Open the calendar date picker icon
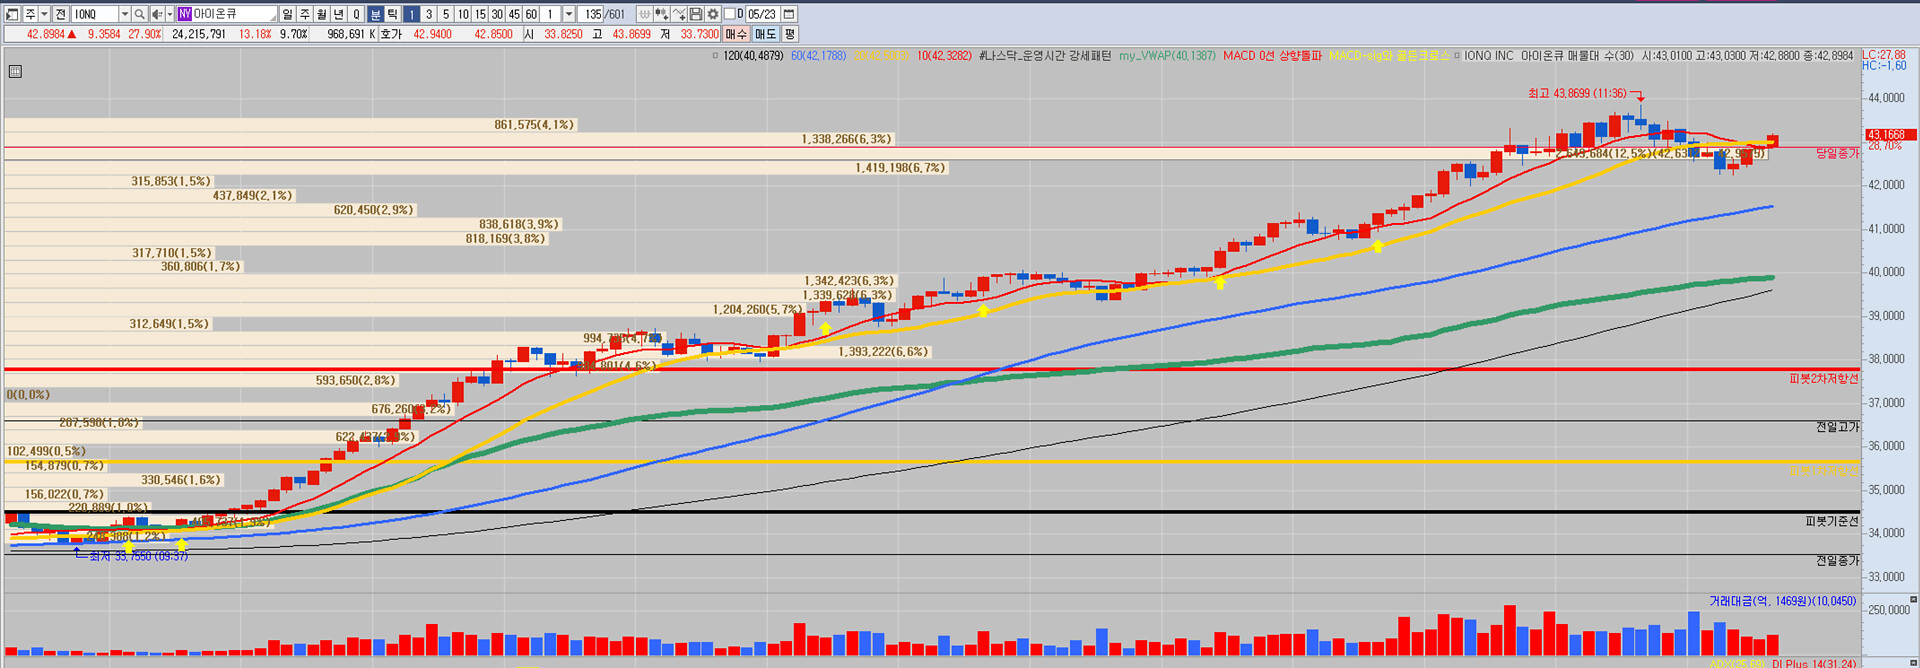 (x=789, y=14)
